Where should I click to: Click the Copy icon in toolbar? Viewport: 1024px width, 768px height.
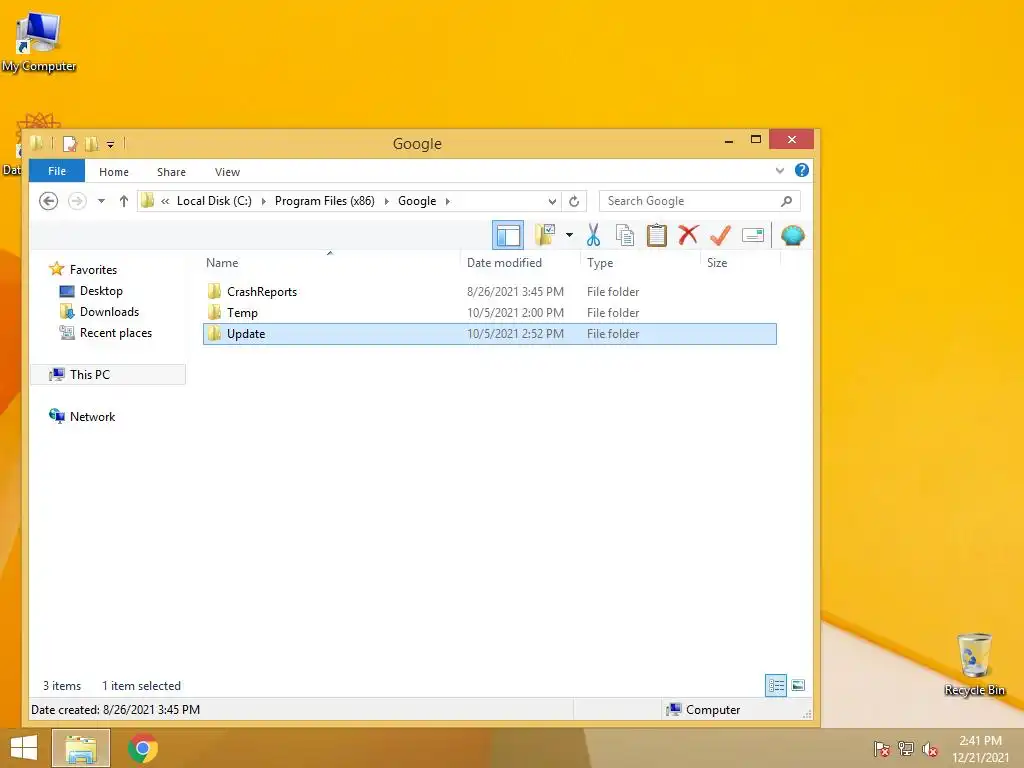[x=625, y=235]
